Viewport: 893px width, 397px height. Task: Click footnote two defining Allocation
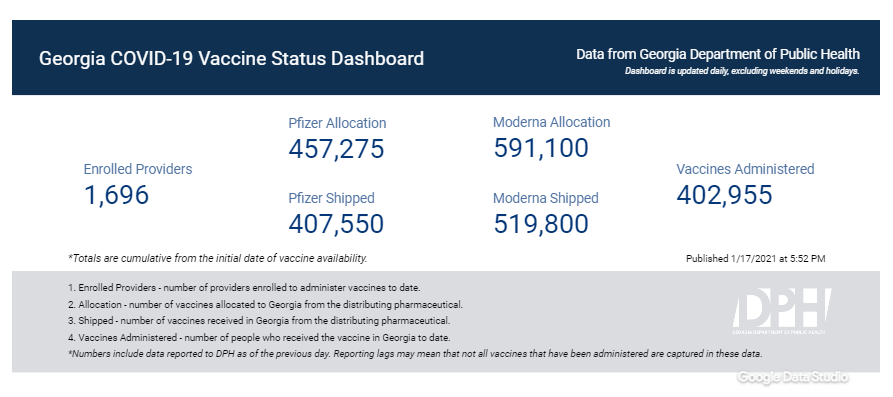[x=265, y=304]
